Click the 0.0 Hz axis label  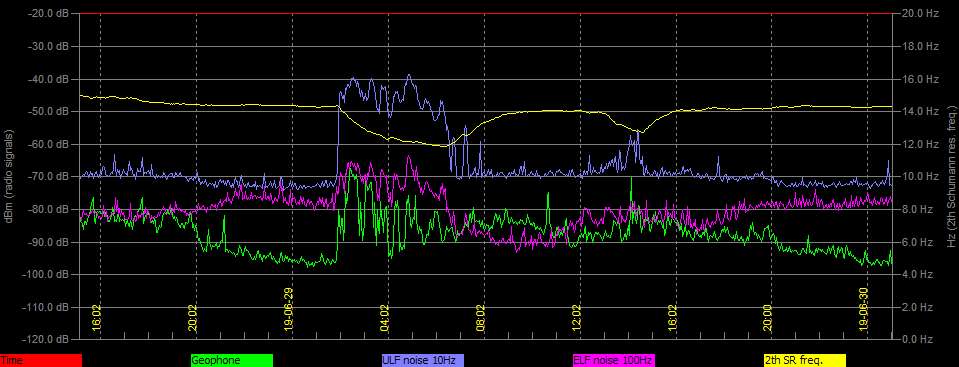coord(918,339)
